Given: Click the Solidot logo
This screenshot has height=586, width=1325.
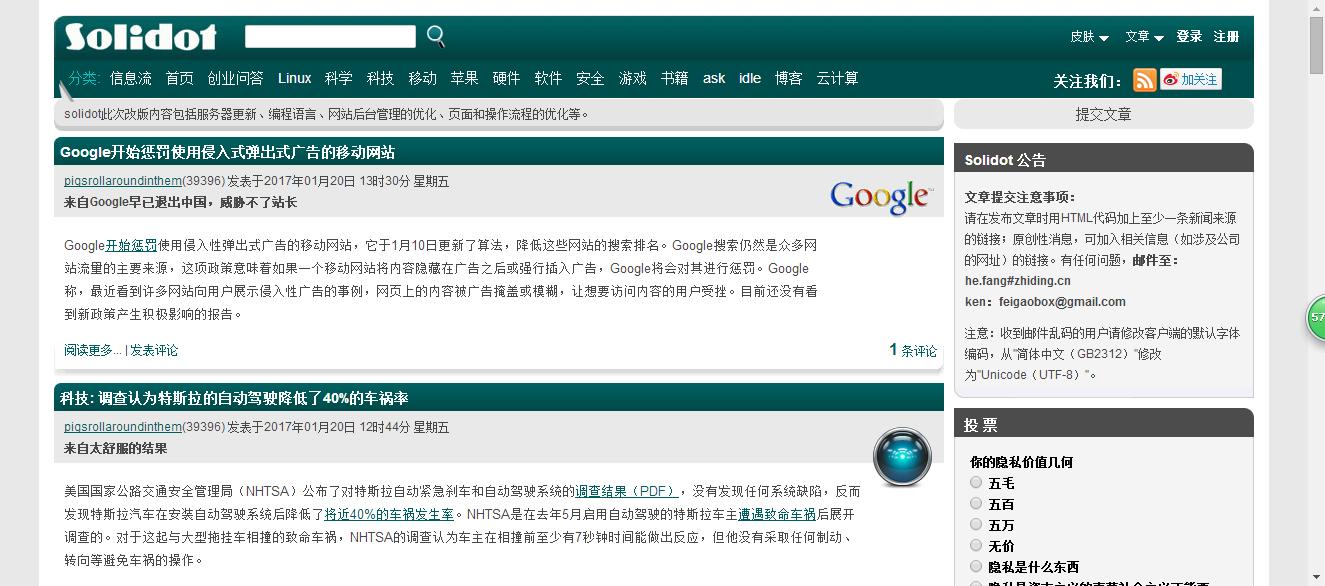Looking at the screenshot, I should [x=140, y=35].
